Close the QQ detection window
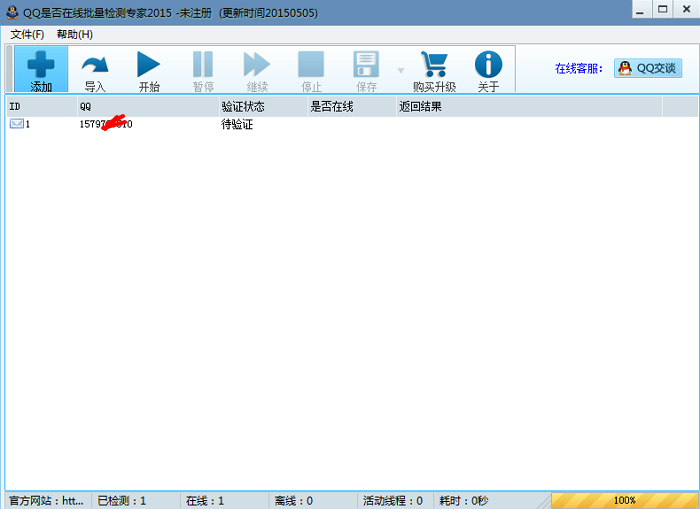This screenshot has height=509, width=700. 687,9
